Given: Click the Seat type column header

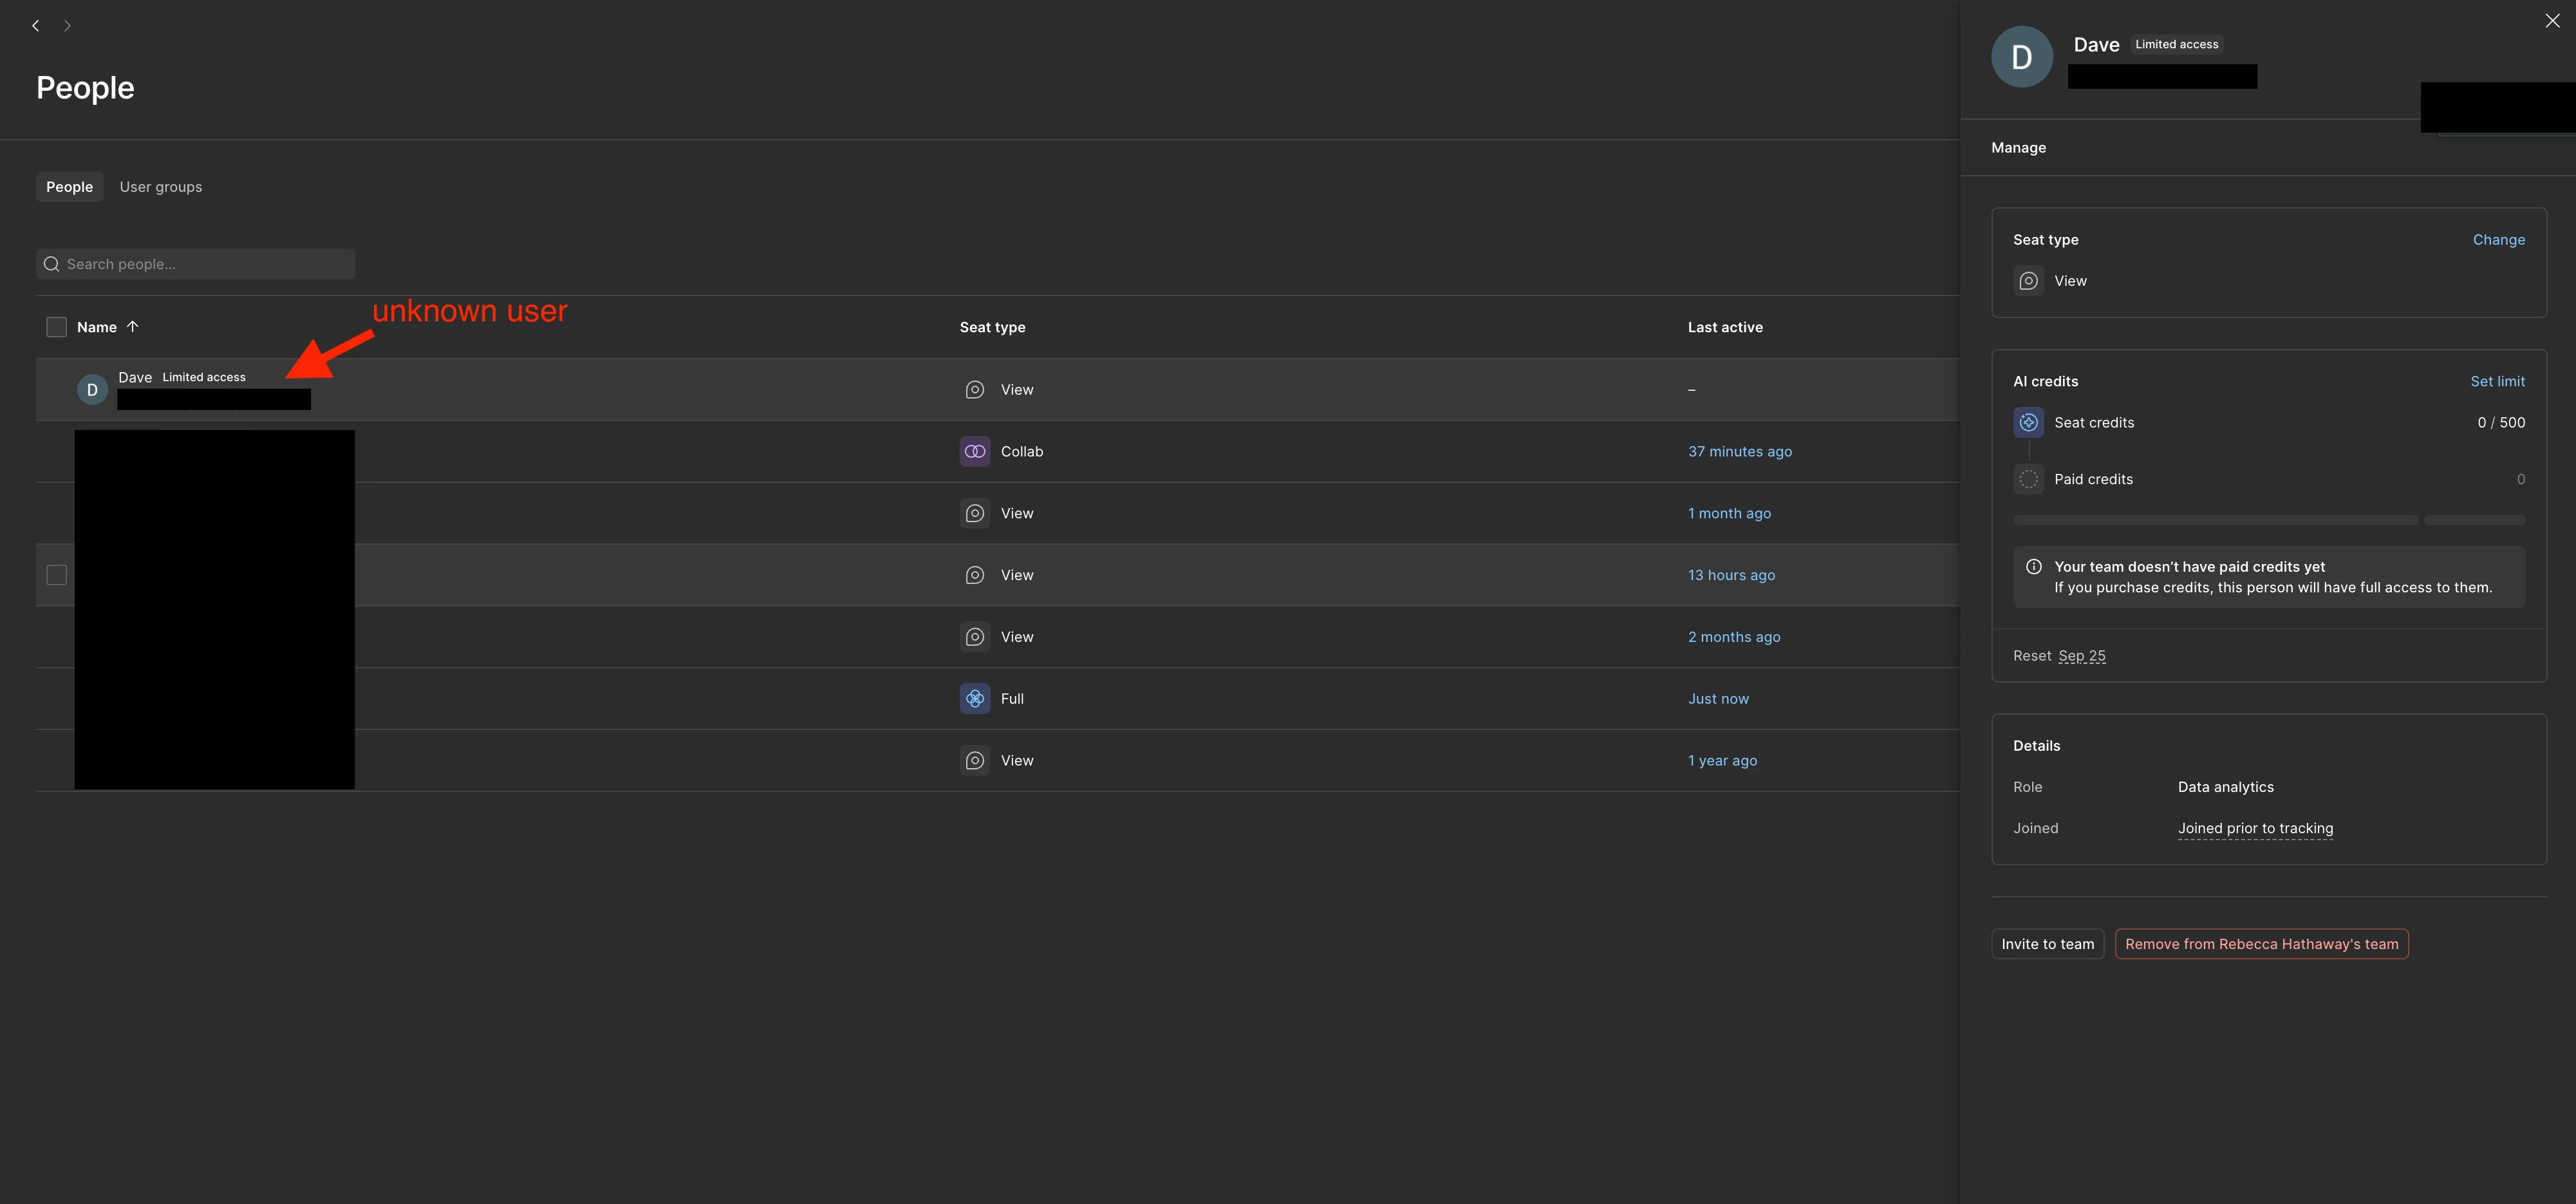Looking at the screenshot, I should 992,327.
